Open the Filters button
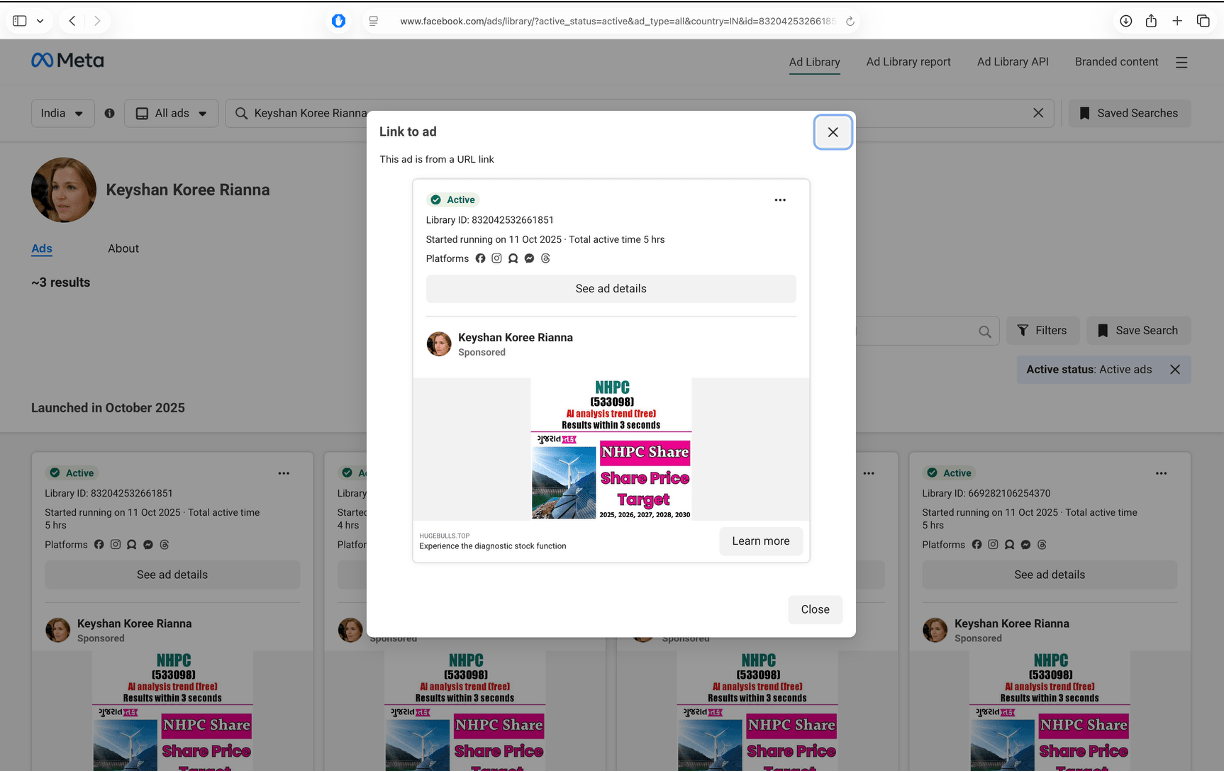1224x772 pixels. click(x=1042, y=331)
